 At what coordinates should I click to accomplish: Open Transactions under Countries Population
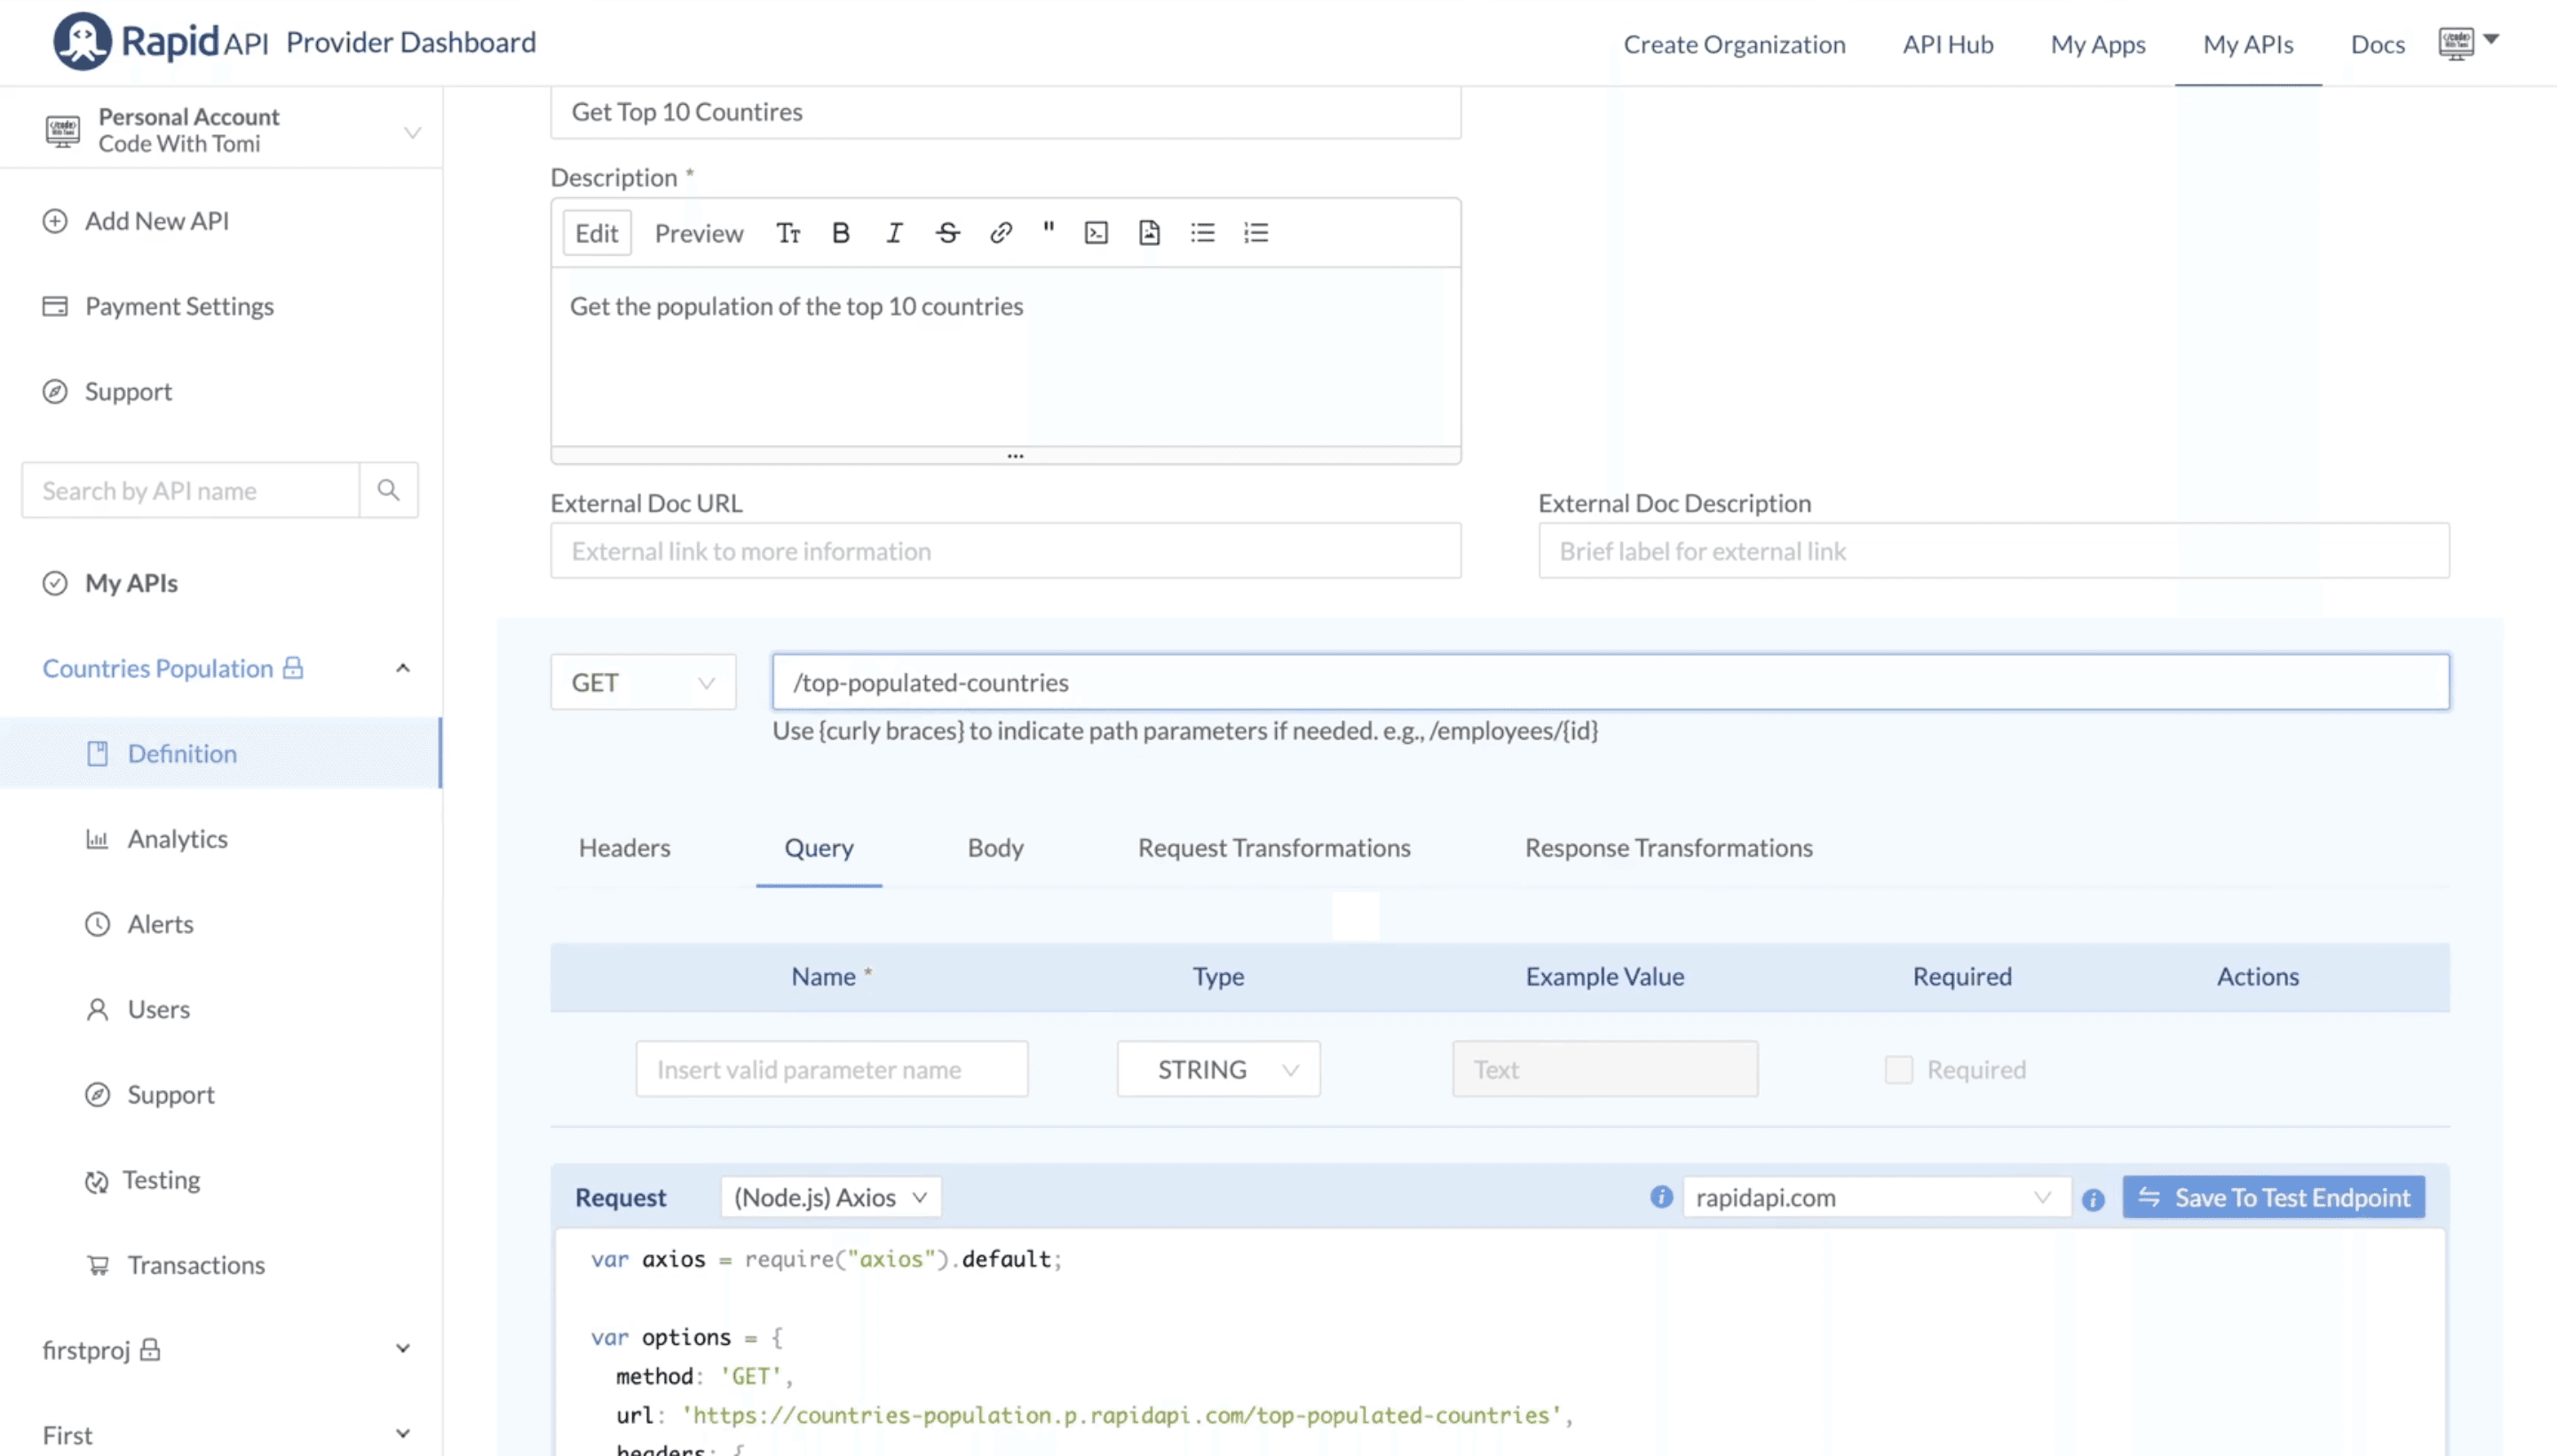176,1265
